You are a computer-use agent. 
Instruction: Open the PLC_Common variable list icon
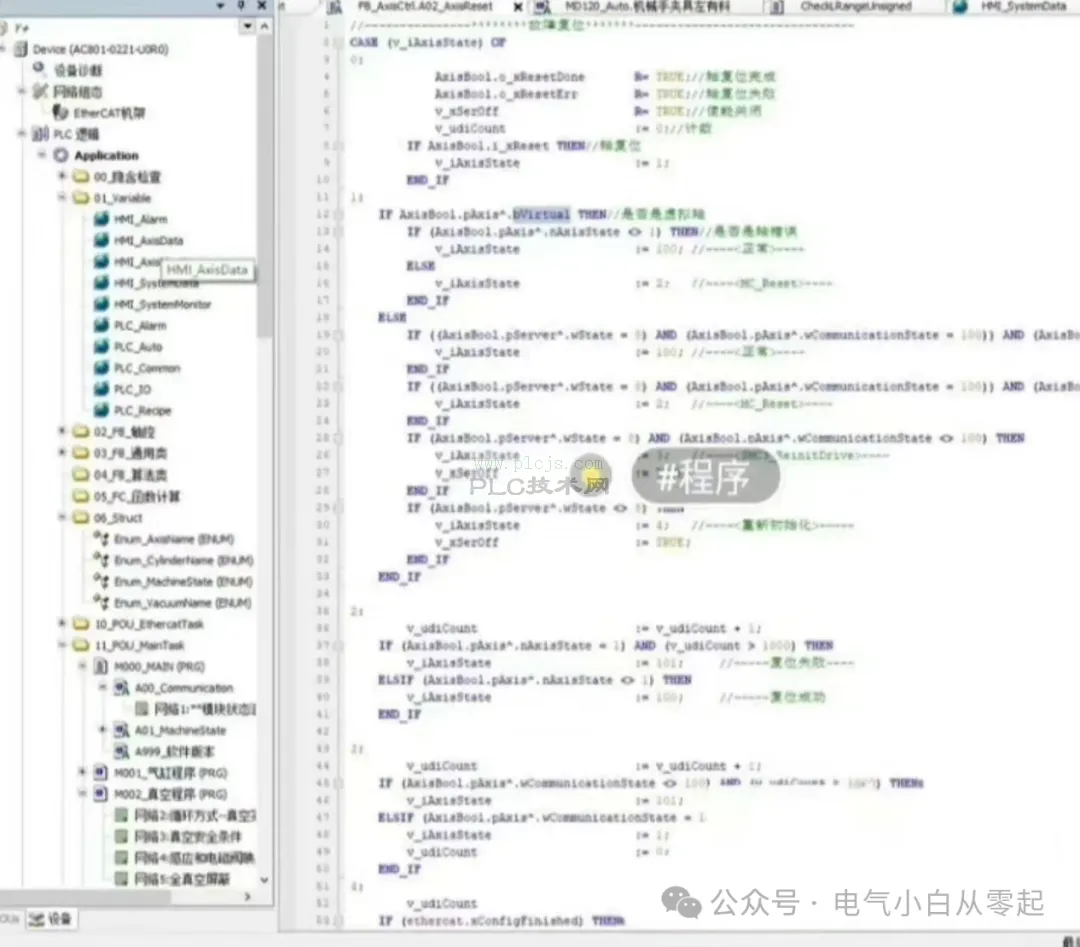coord(101,368)
